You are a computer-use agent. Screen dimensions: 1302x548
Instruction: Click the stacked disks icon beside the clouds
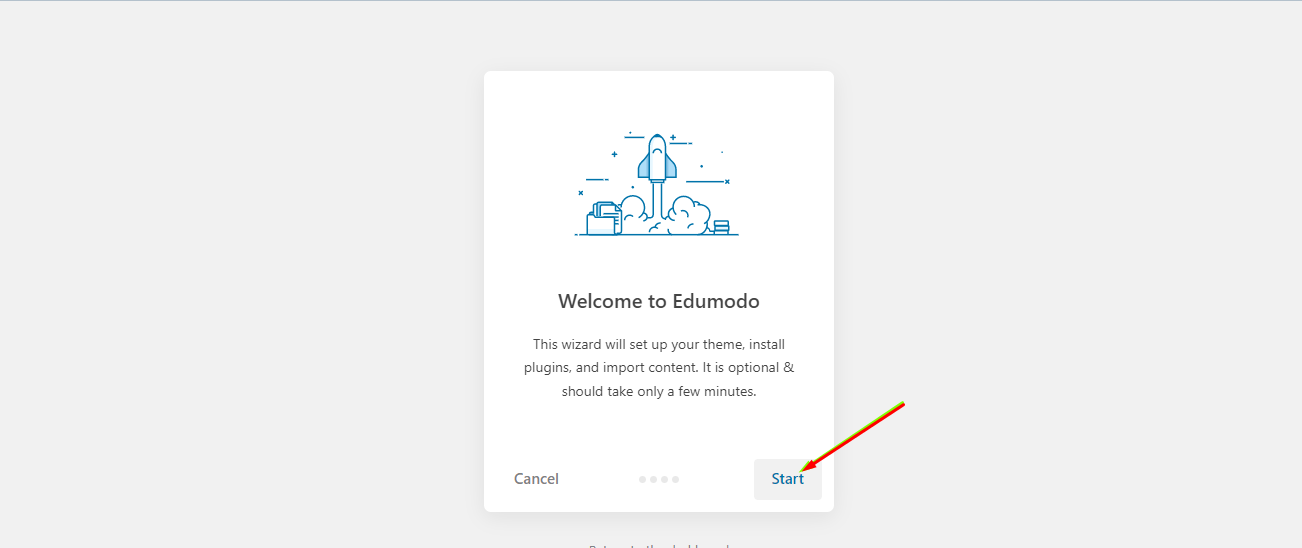721,227
